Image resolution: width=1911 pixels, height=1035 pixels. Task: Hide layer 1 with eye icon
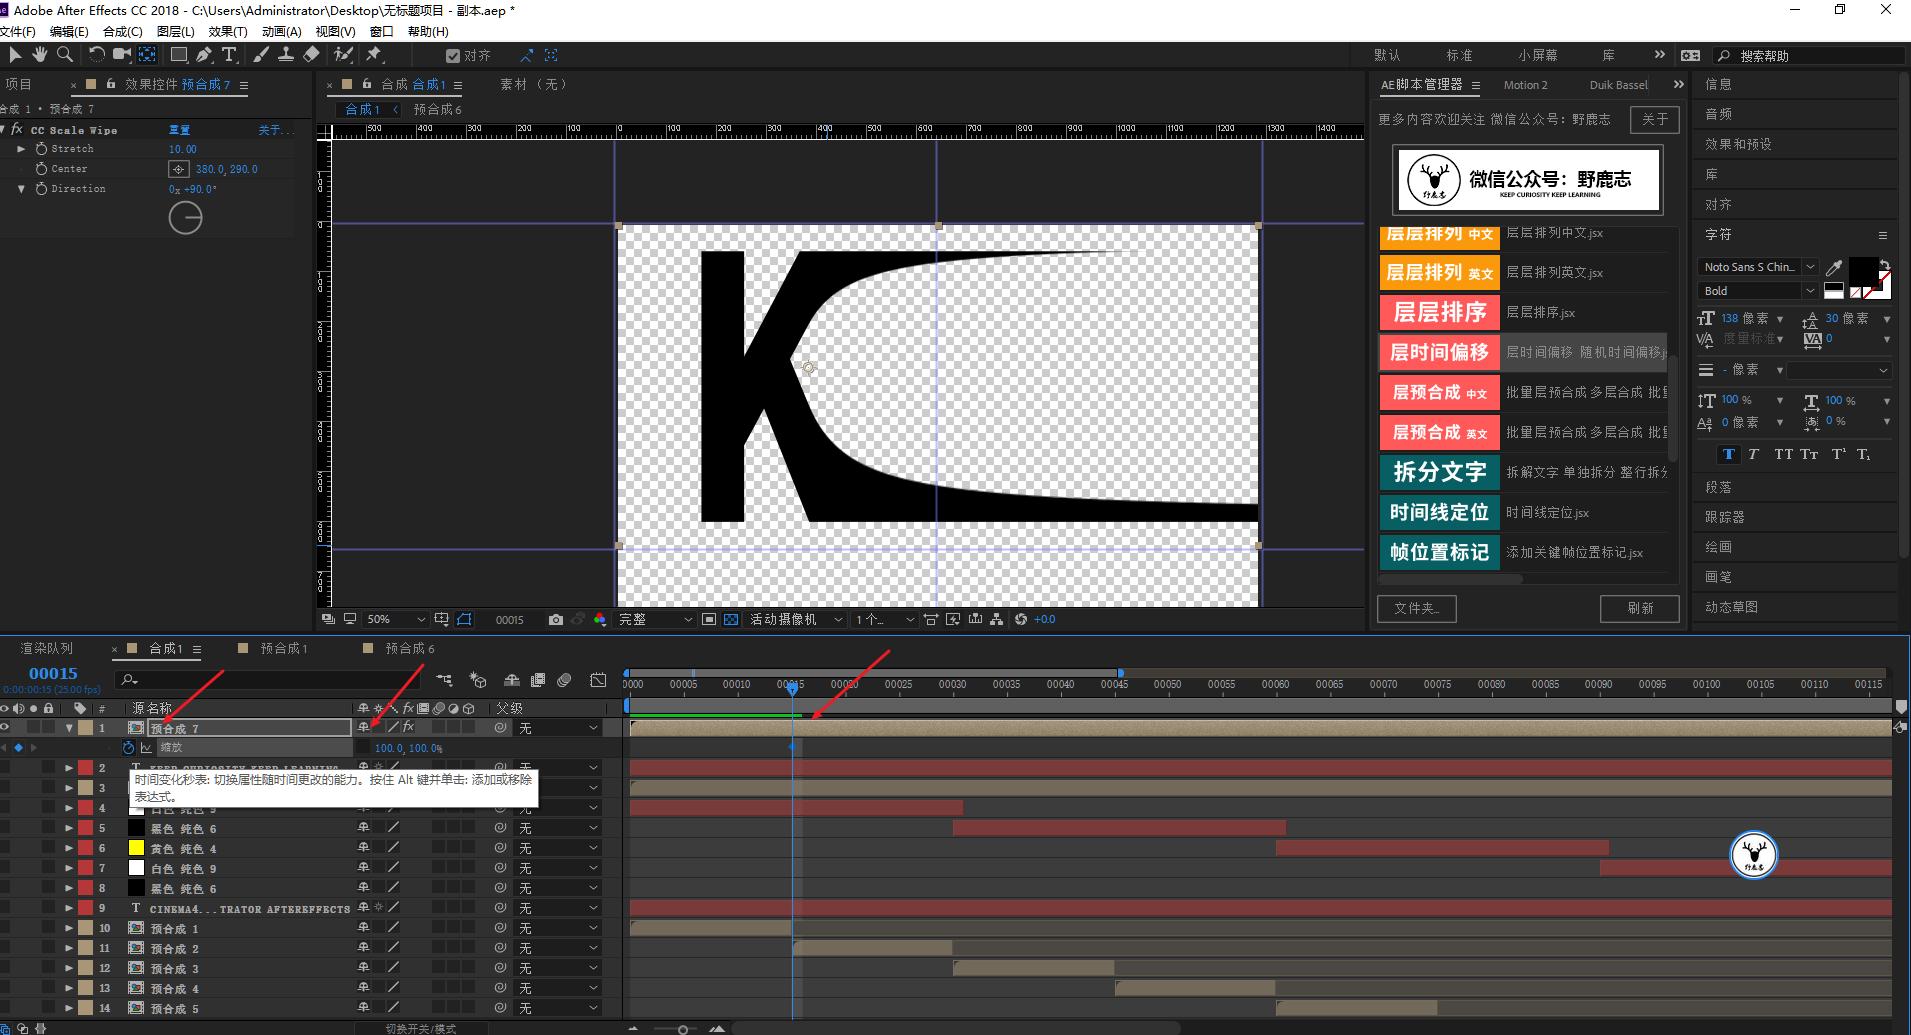pos(6,728)
